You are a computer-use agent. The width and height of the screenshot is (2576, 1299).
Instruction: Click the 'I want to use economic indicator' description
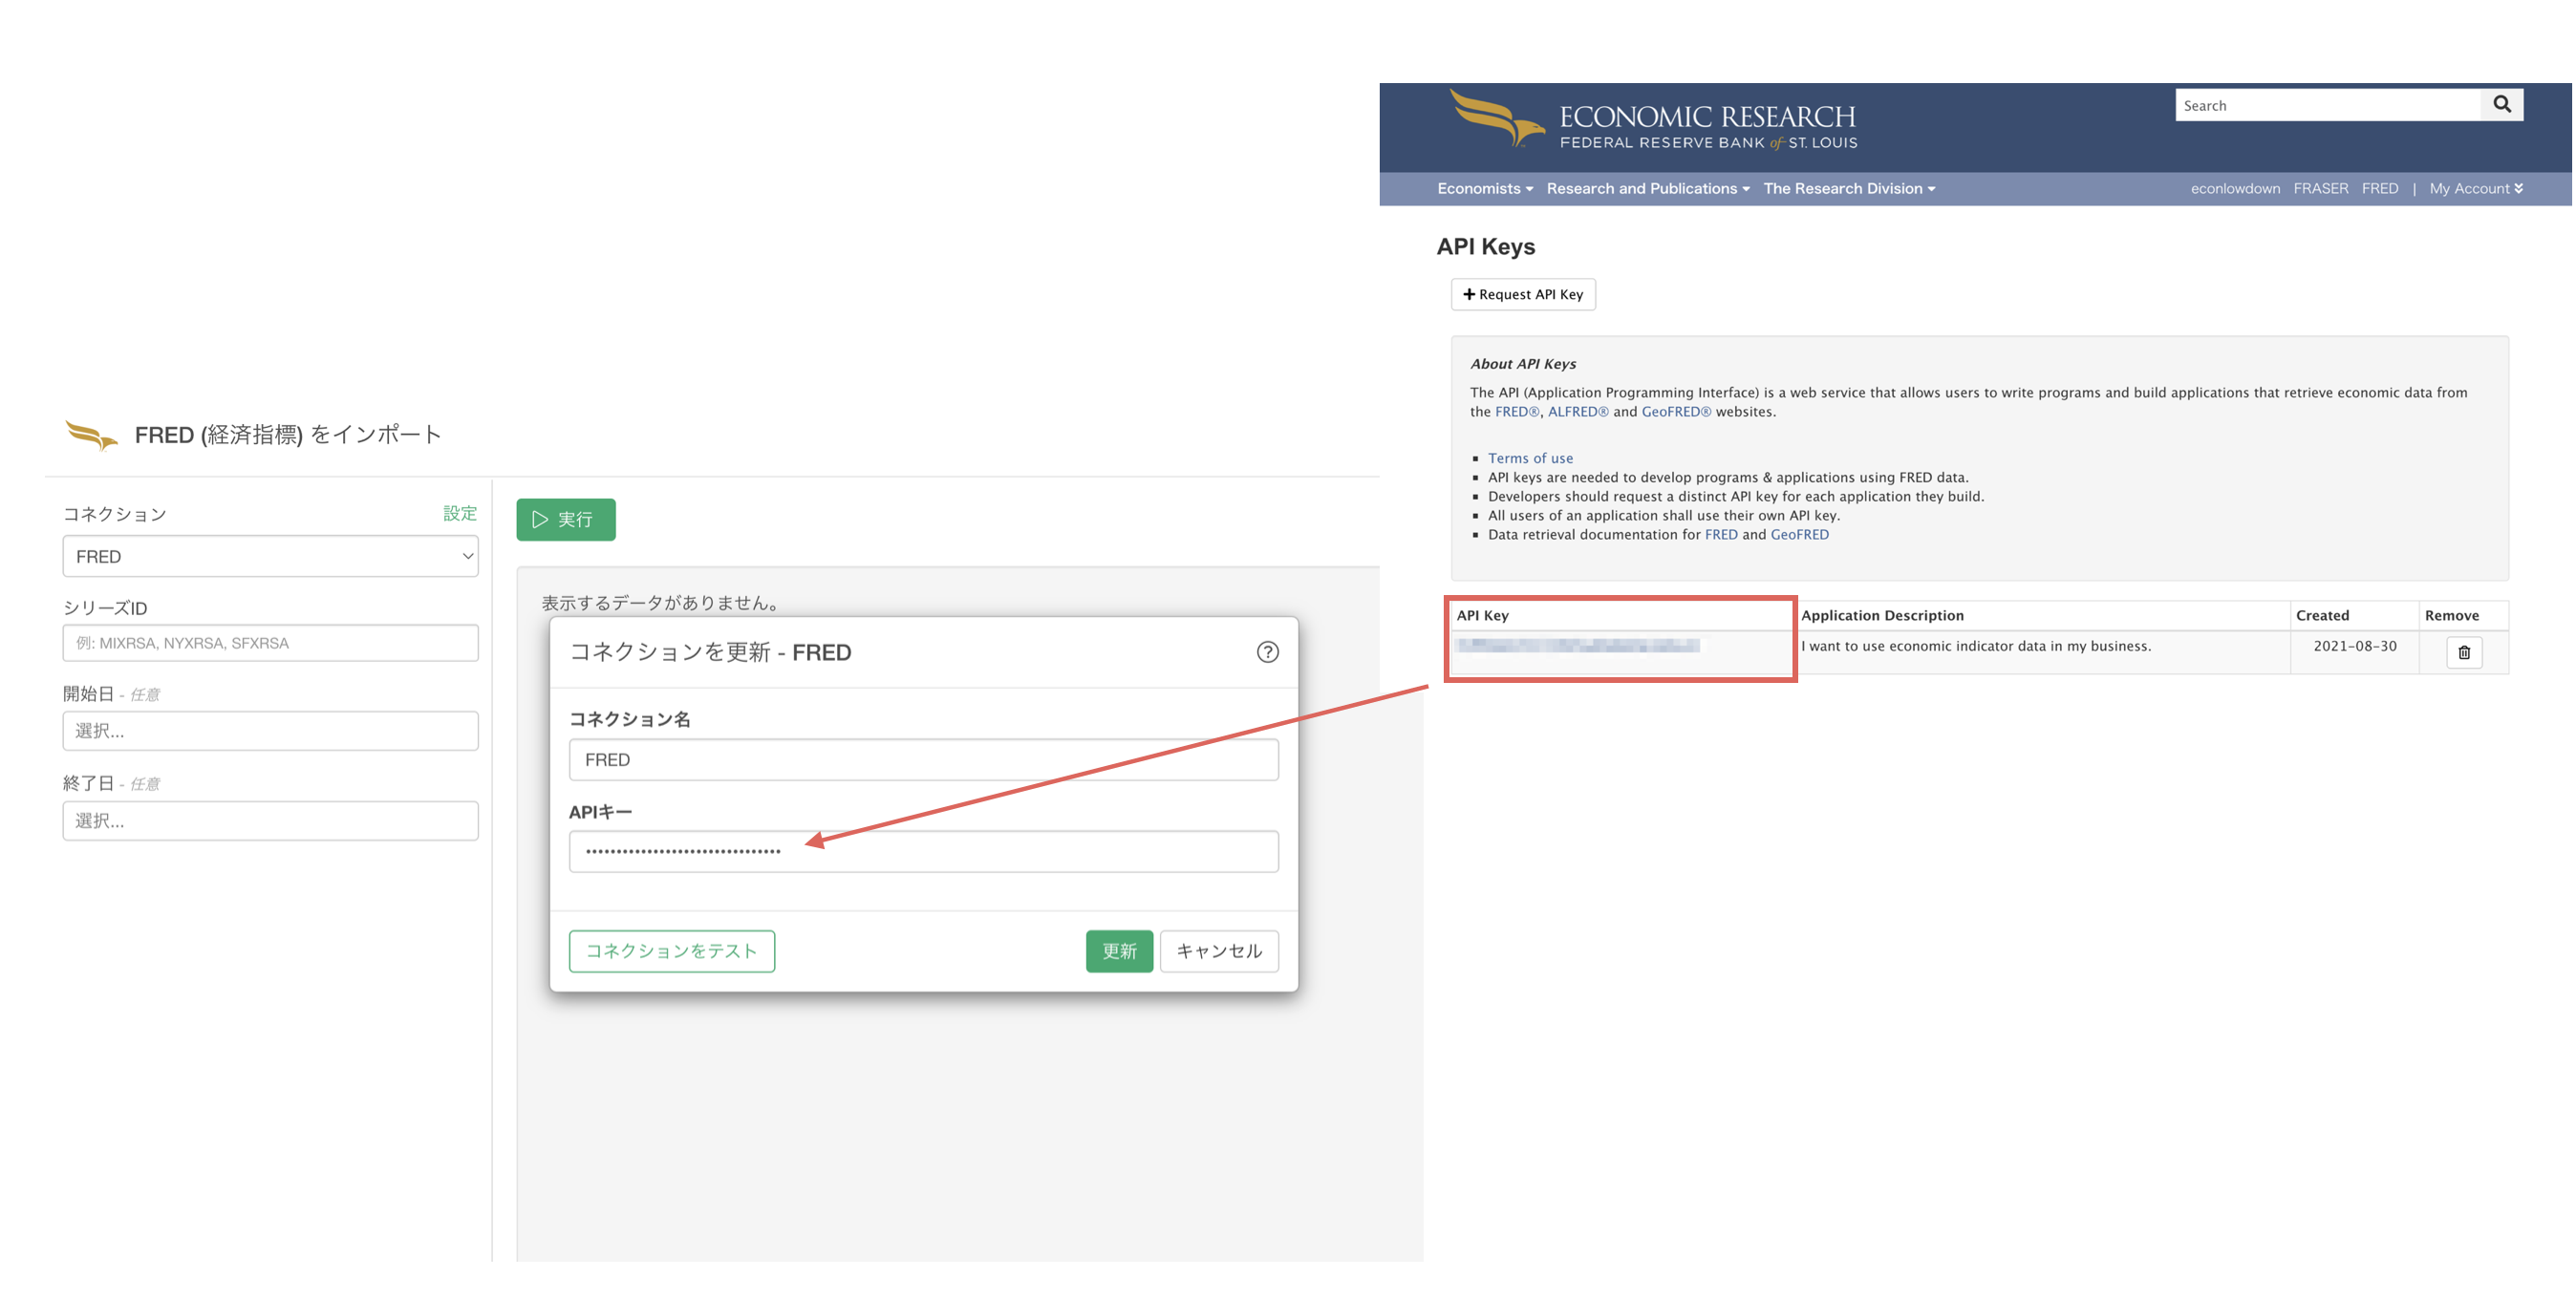[x=1975, y=646]
